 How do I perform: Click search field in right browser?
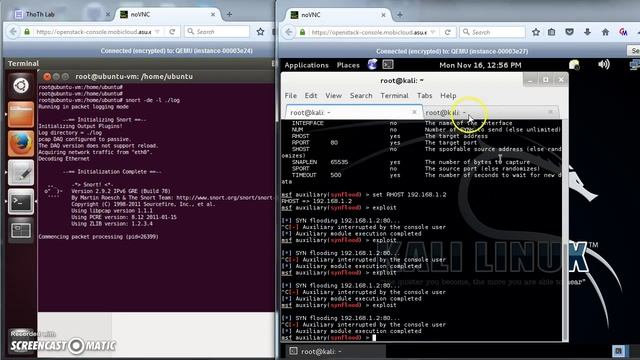492,32
